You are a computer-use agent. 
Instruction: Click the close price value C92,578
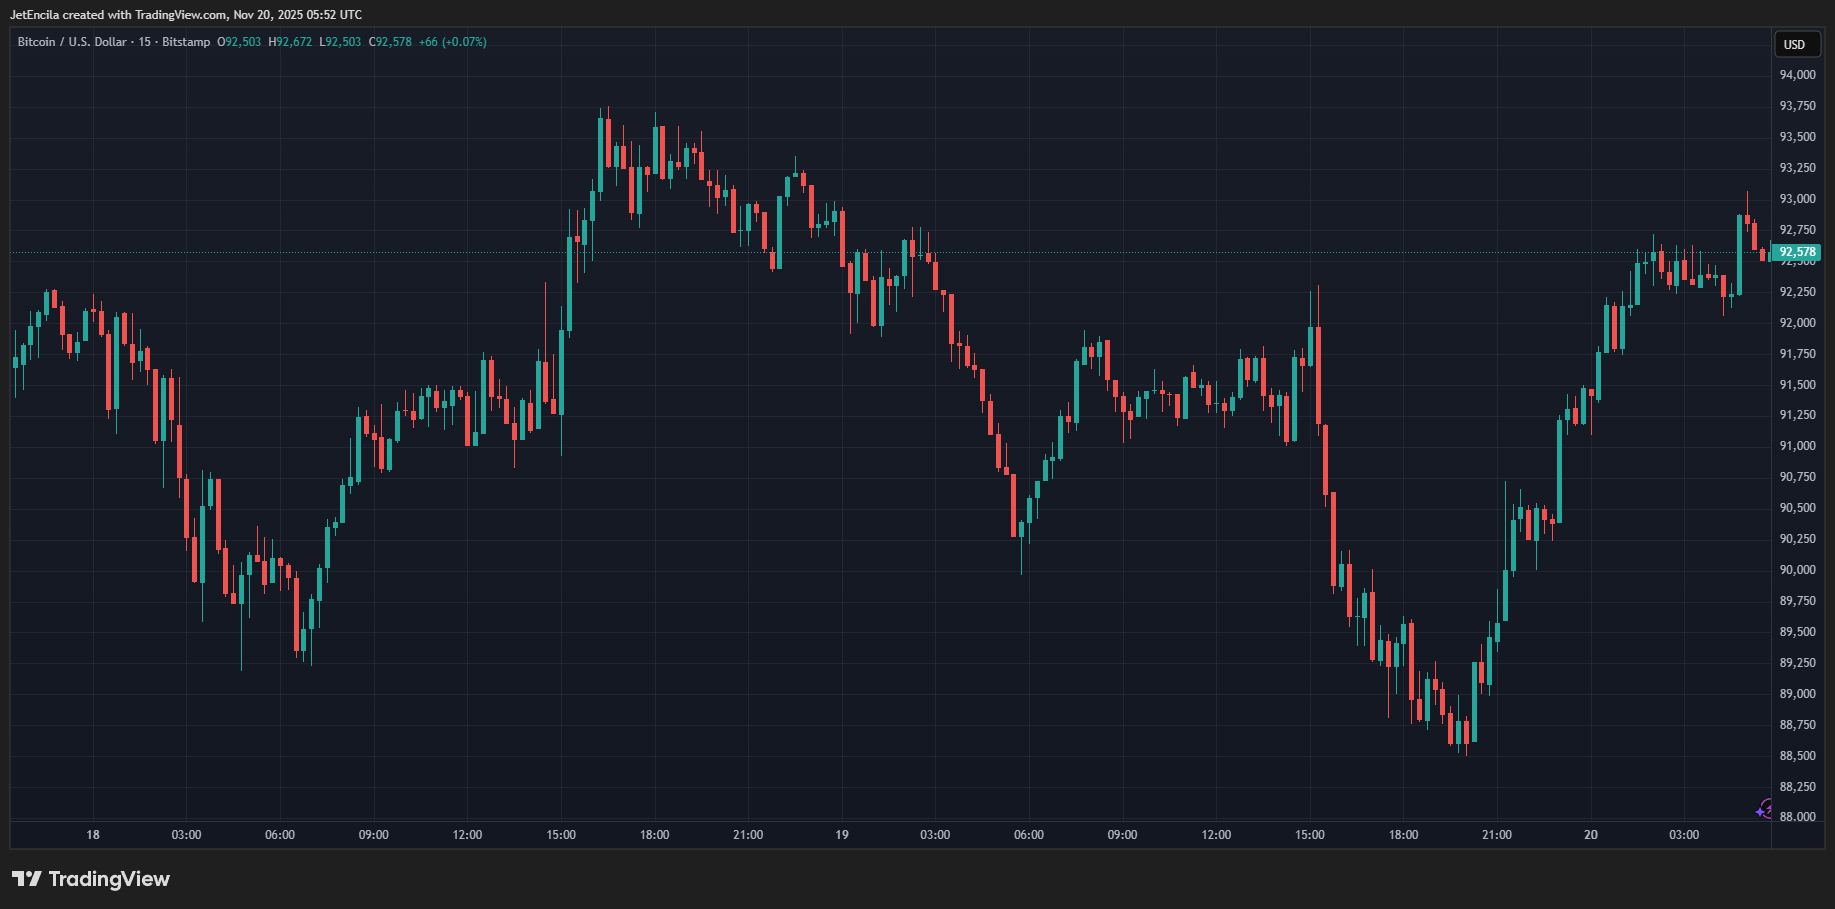(x=390, y=42)
